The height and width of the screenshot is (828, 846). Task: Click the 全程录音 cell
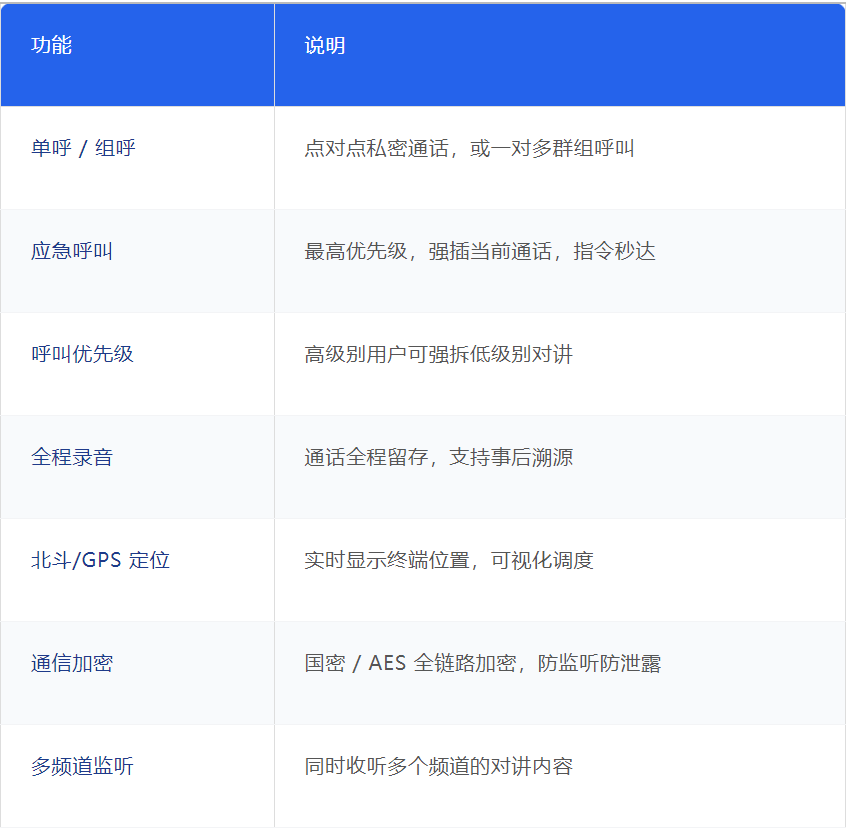[138, 467]
